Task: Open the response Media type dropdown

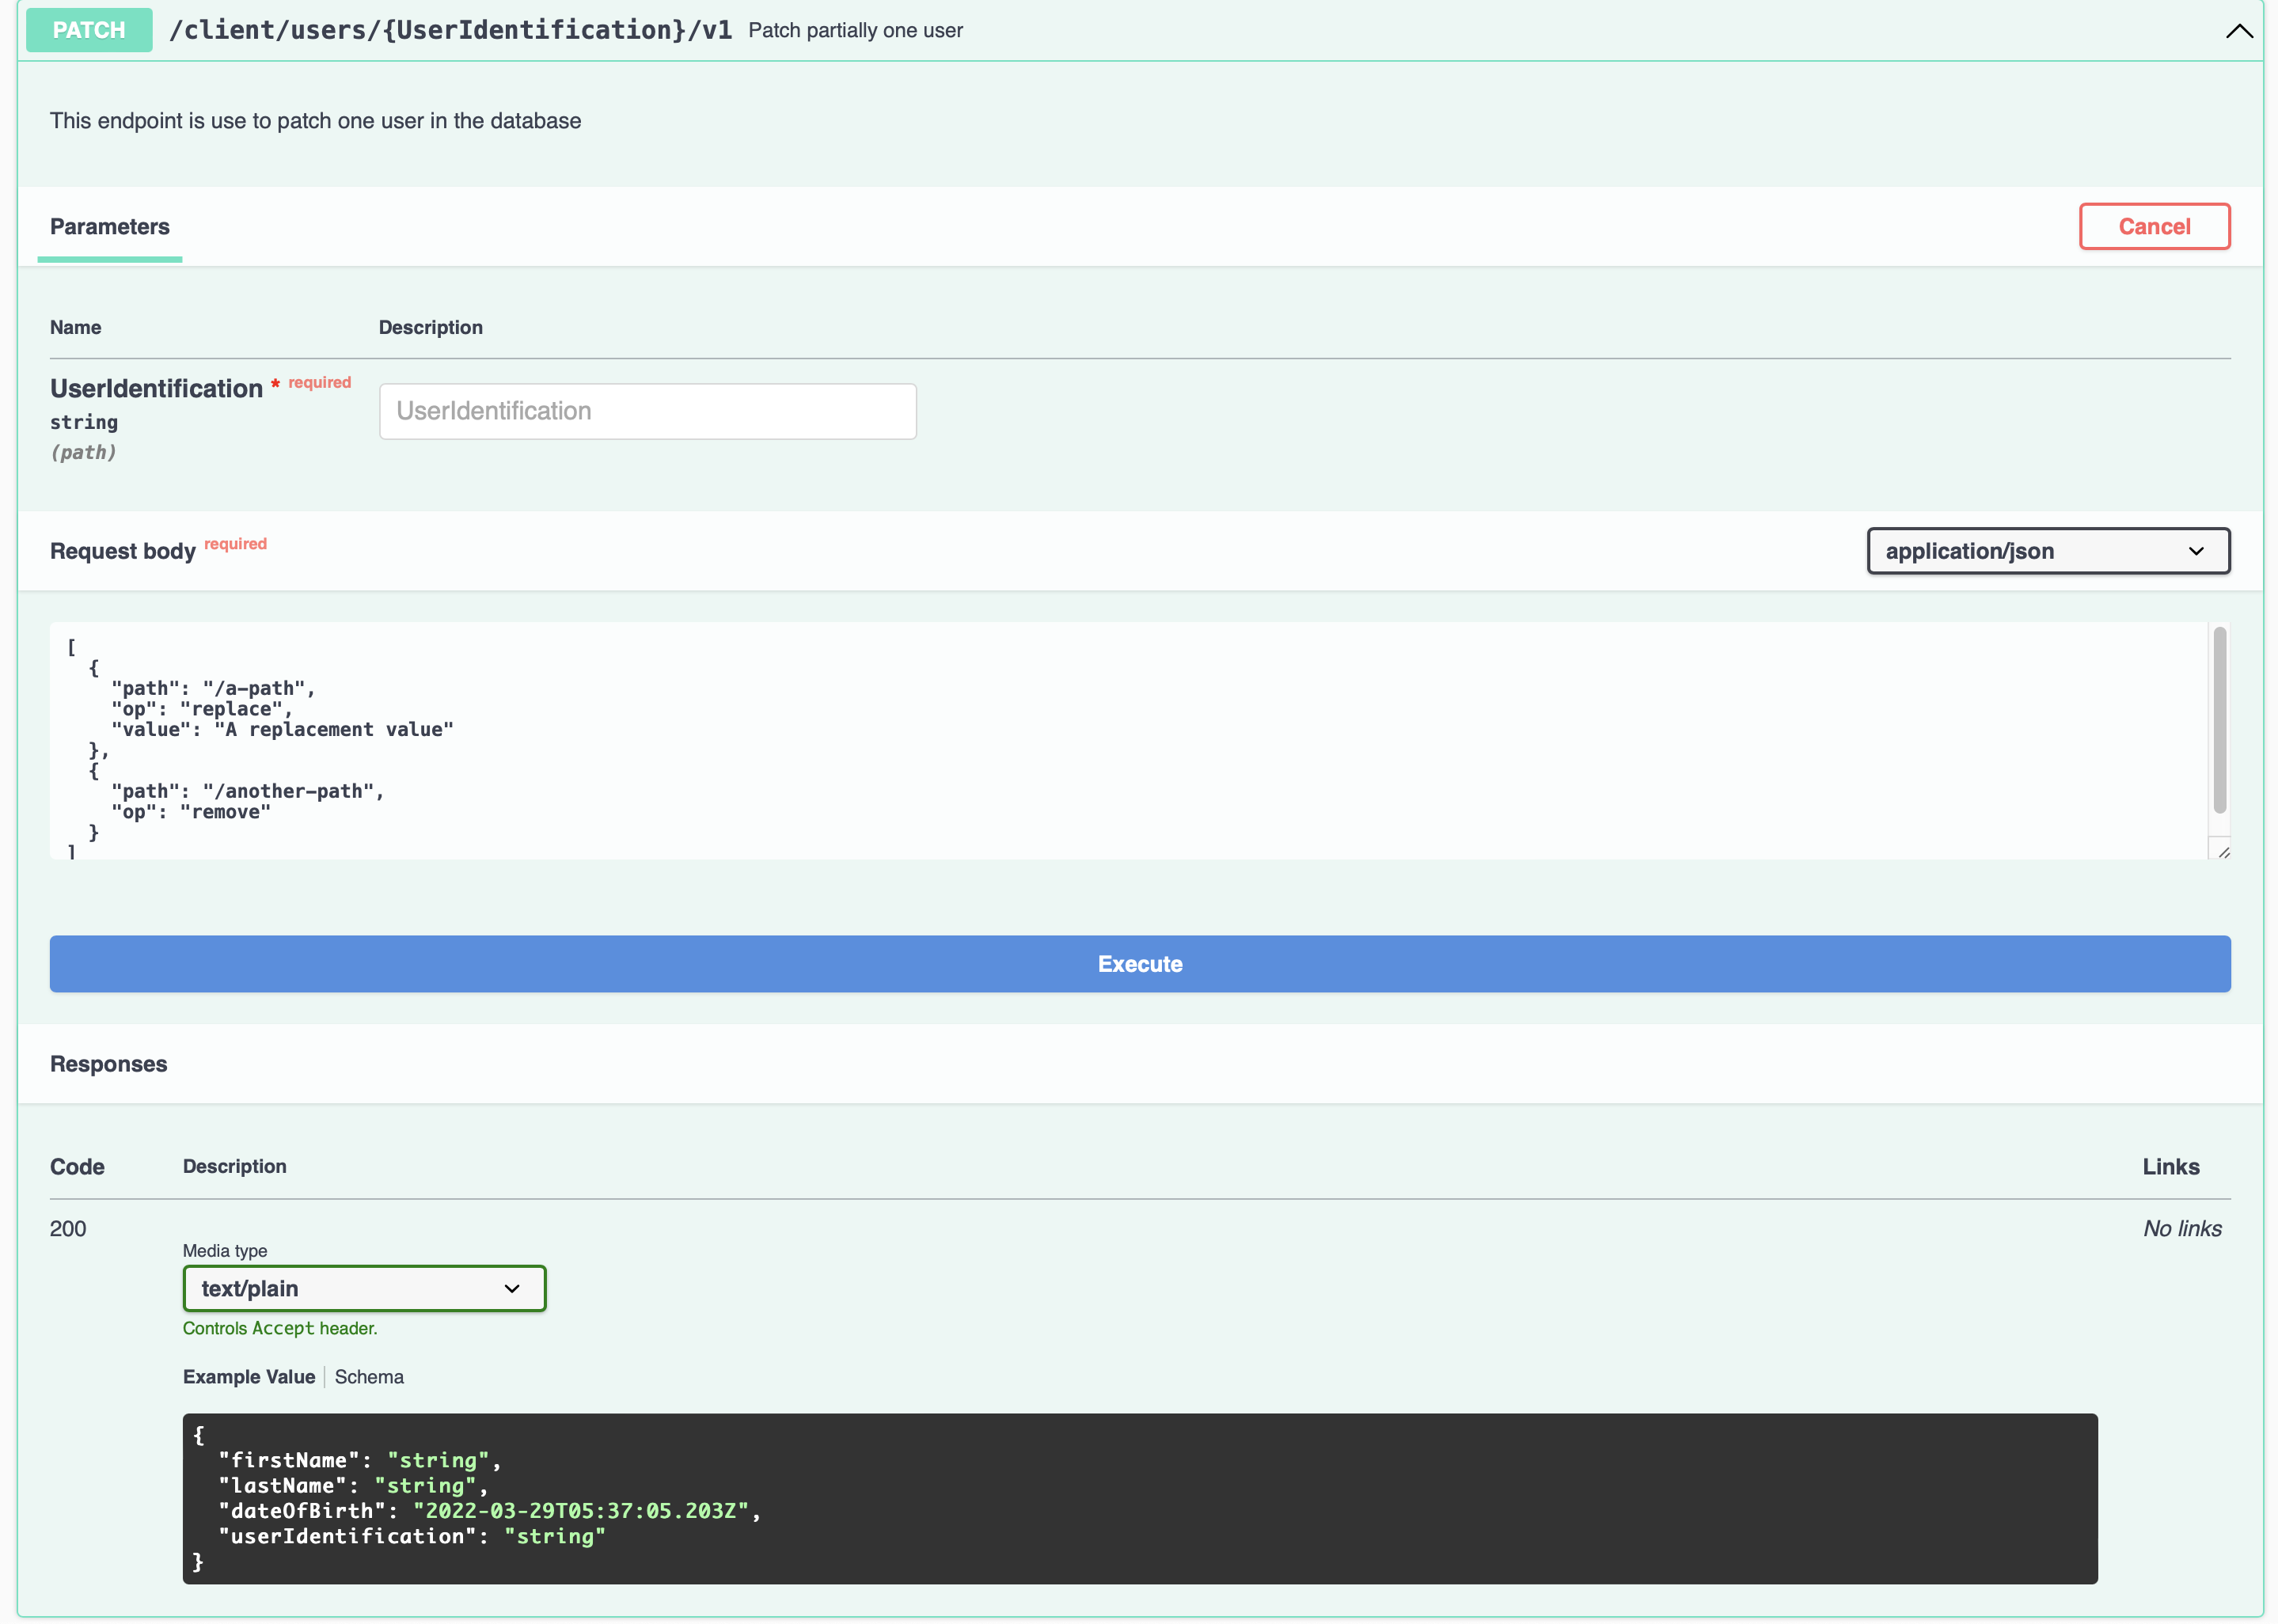Action: pos(364,1288)
